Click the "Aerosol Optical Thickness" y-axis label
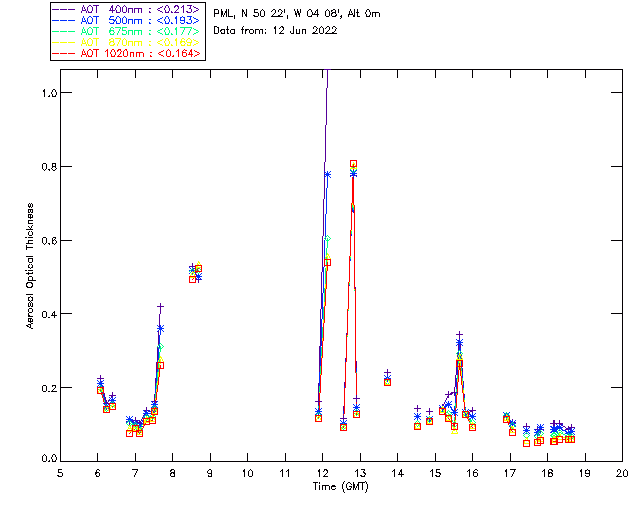 30,266
